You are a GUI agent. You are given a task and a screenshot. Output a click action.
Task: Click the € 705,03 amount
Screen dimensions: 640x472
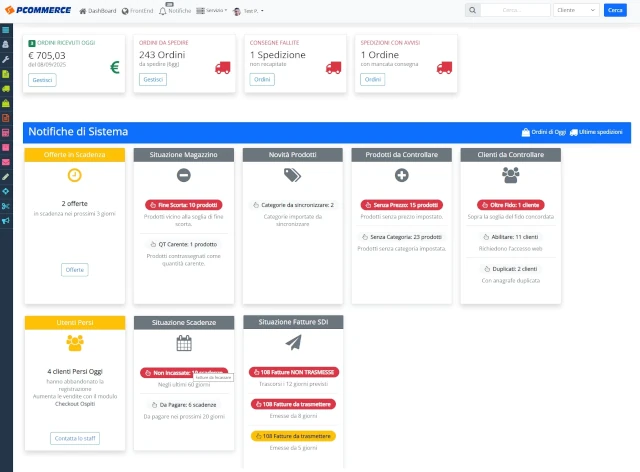point(47,56)
